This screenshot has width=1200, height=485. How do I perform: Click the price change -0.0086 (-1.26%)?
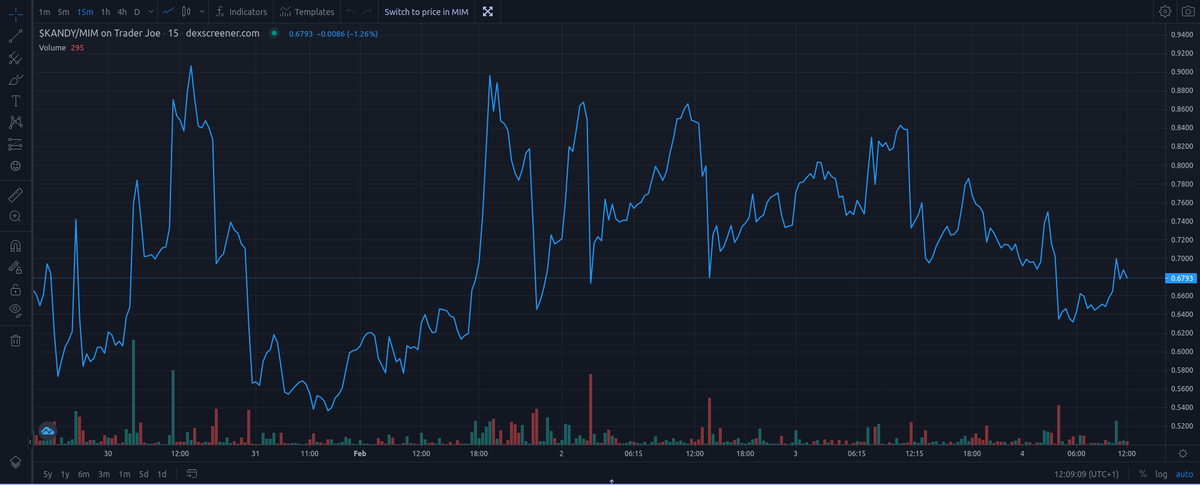345,34
